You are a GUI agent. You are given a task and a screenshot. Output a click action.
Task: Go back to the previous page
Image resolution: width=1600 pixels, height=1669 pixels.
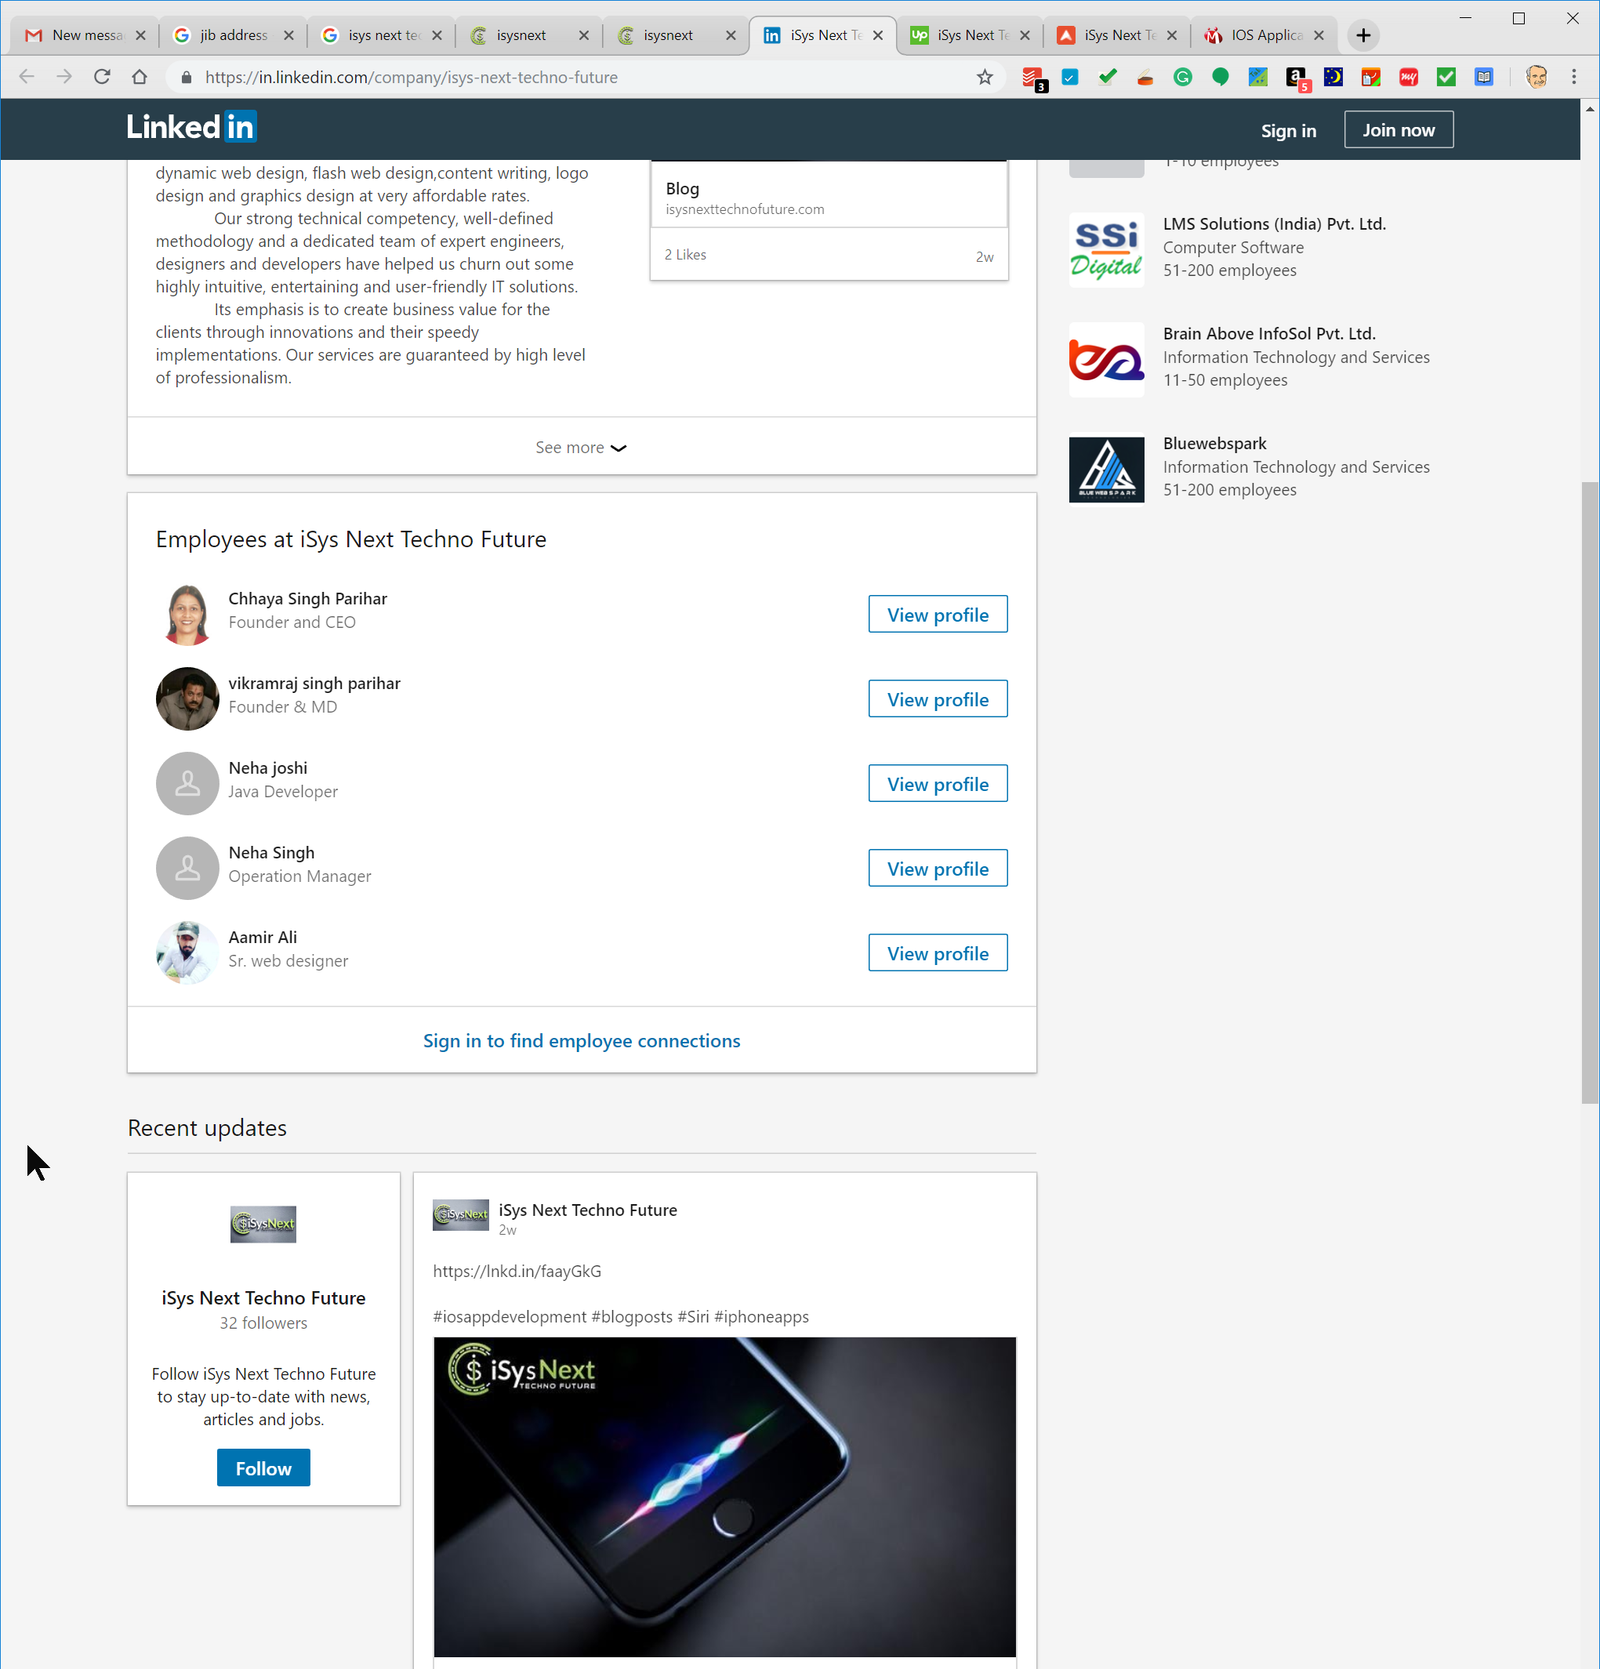(27, 77)
